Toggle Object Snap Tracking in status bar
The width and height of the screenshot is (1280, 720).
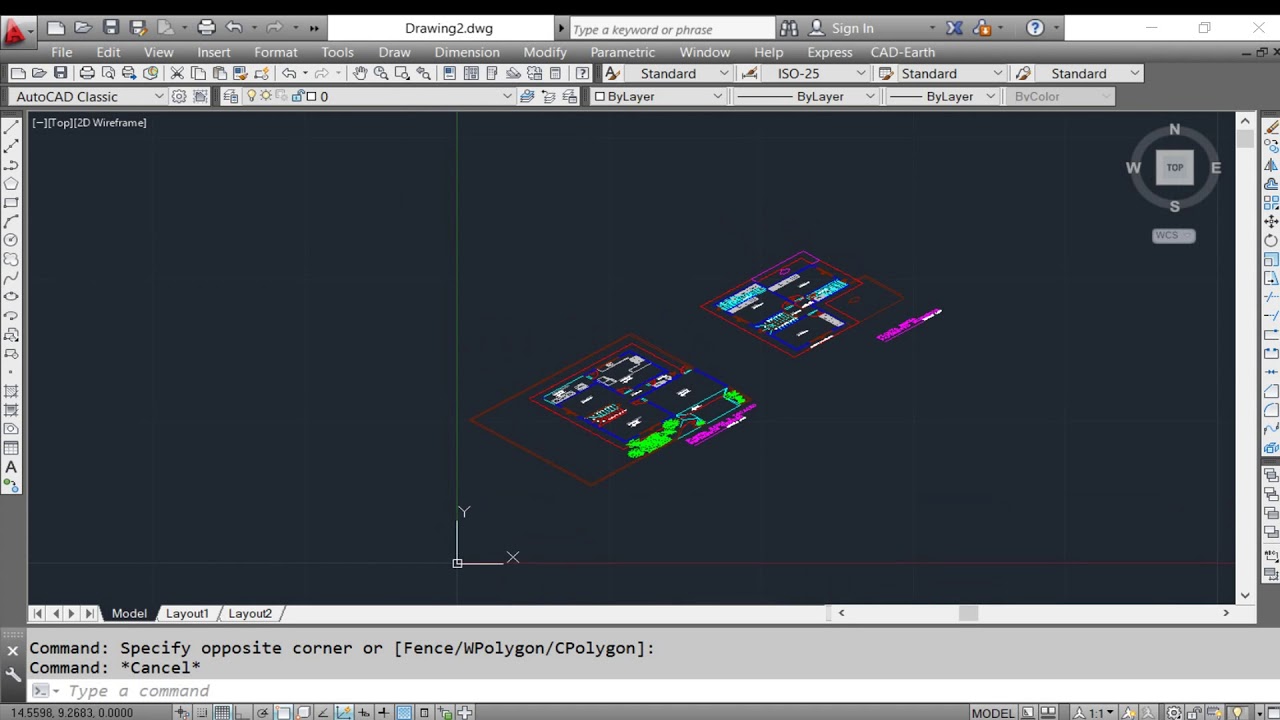pyautogui.click(x=323, y=712)
